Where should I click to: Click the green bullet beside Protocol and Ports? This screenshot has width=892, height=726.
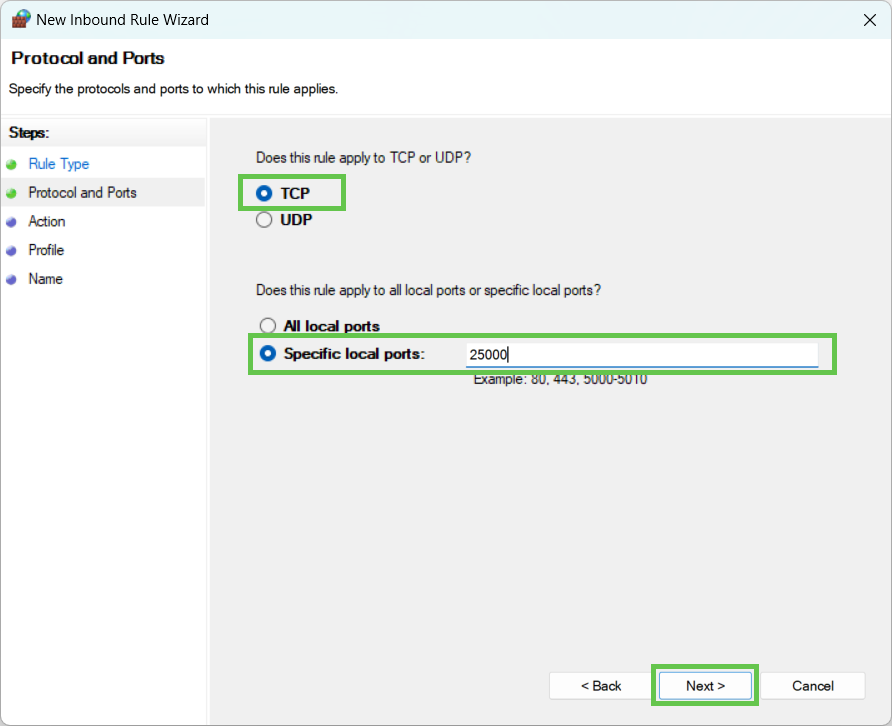pyautogui.click(x=11, y=193)
